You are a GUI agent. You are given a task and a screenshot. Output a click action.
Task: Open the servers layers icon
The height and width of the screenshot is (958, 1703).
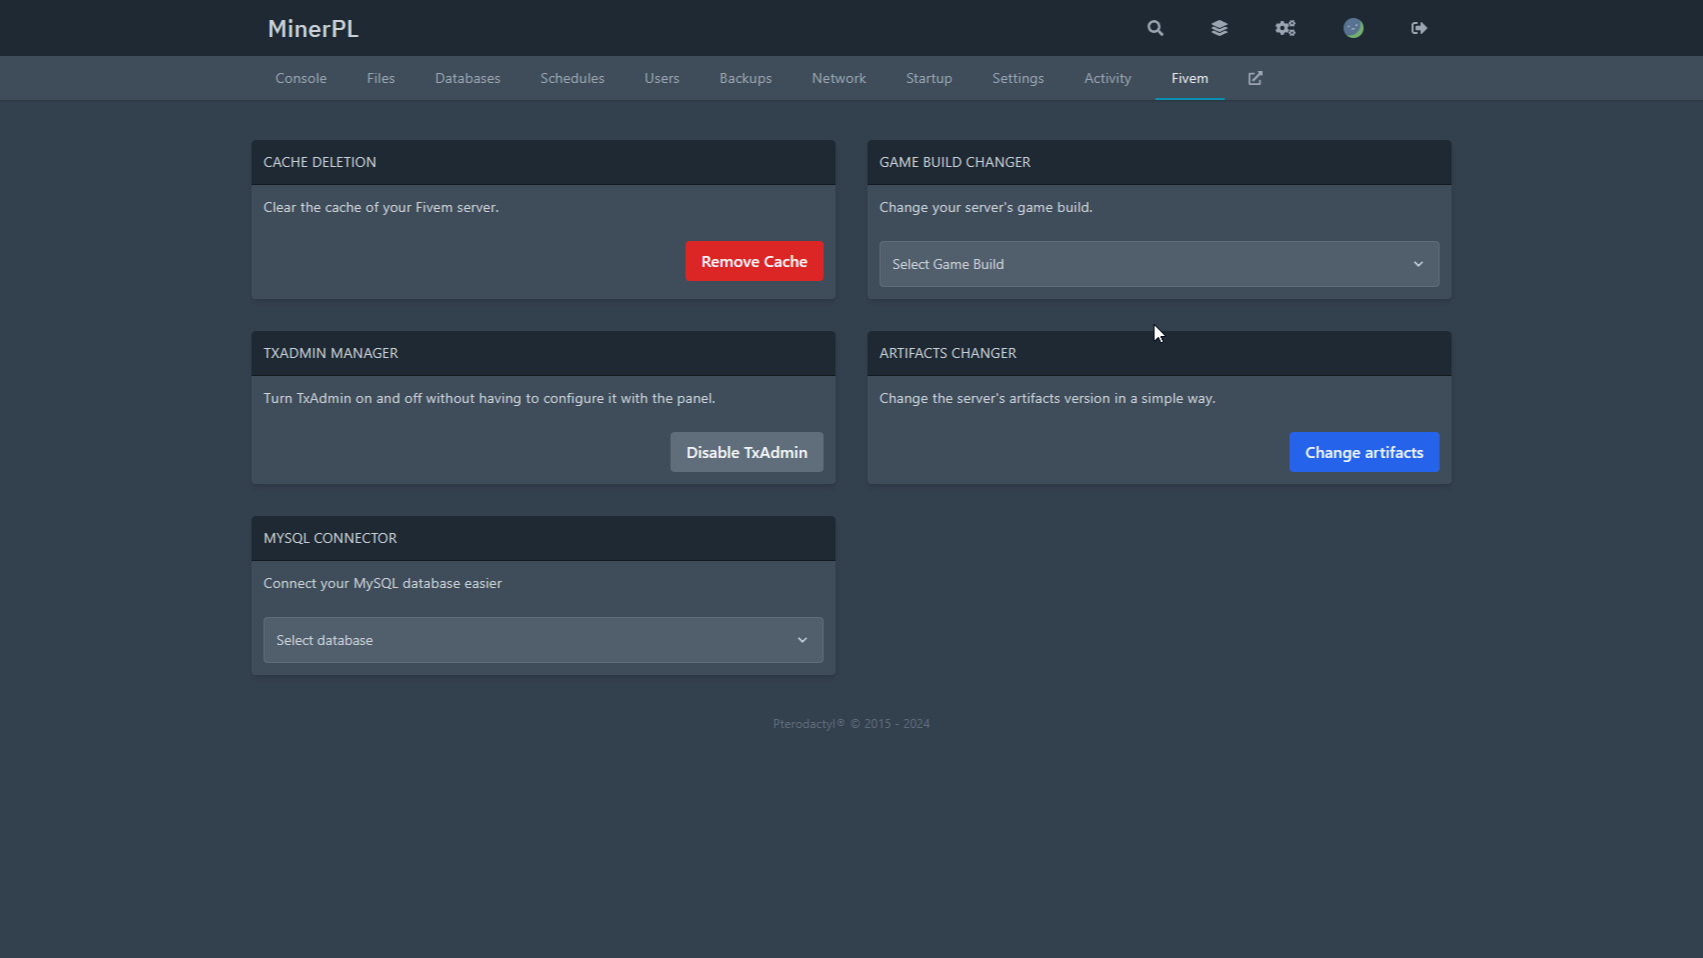pos(1219,28)
